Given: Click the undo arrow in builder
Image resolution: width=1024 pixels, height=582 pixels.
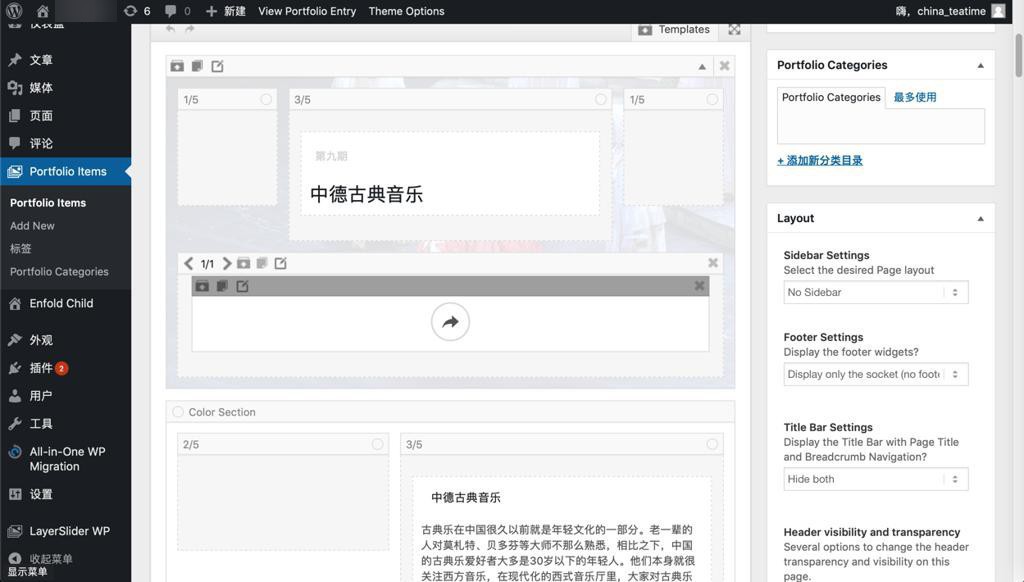Looking at the screenshot, I should (170, 29).
